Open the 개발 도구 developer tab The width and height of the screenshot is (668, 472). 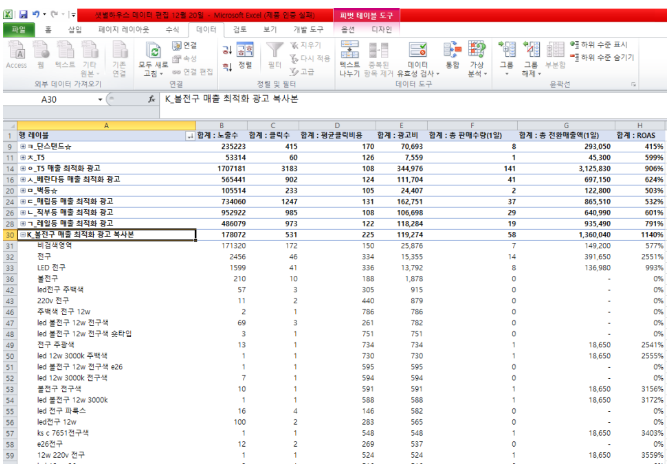(x=308, y=29)
